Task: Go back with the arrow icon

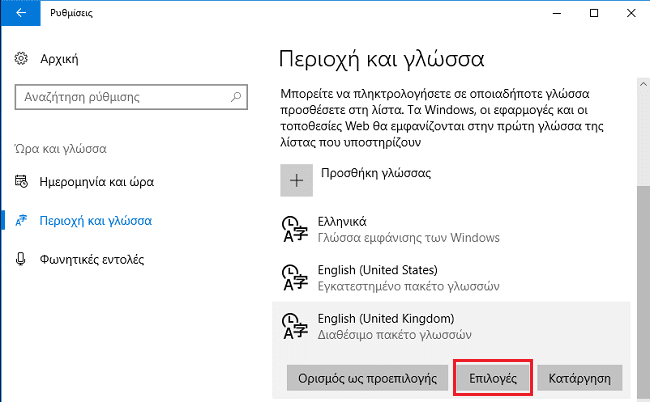Action: 21,13
